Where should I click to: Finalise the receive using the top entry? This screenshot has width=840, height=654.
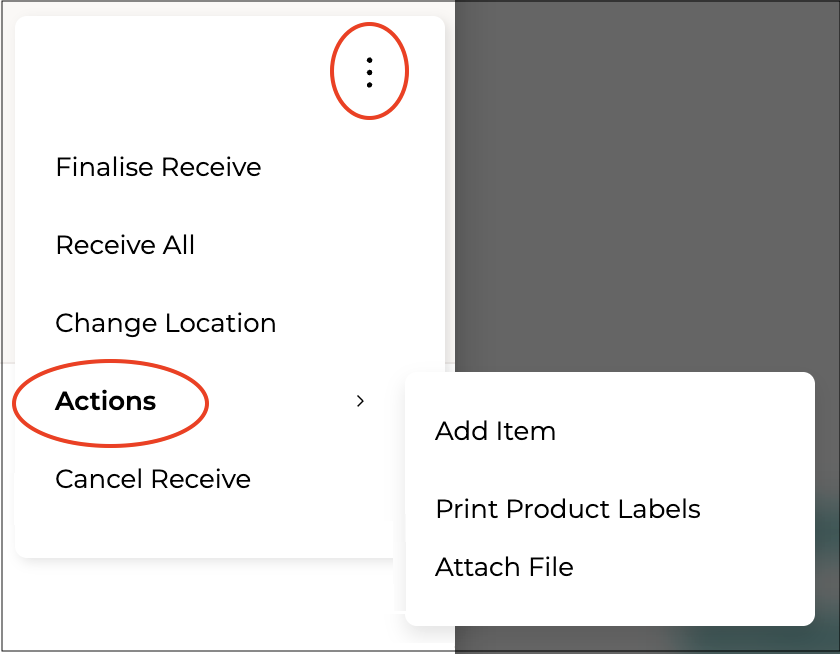point(158,167)
